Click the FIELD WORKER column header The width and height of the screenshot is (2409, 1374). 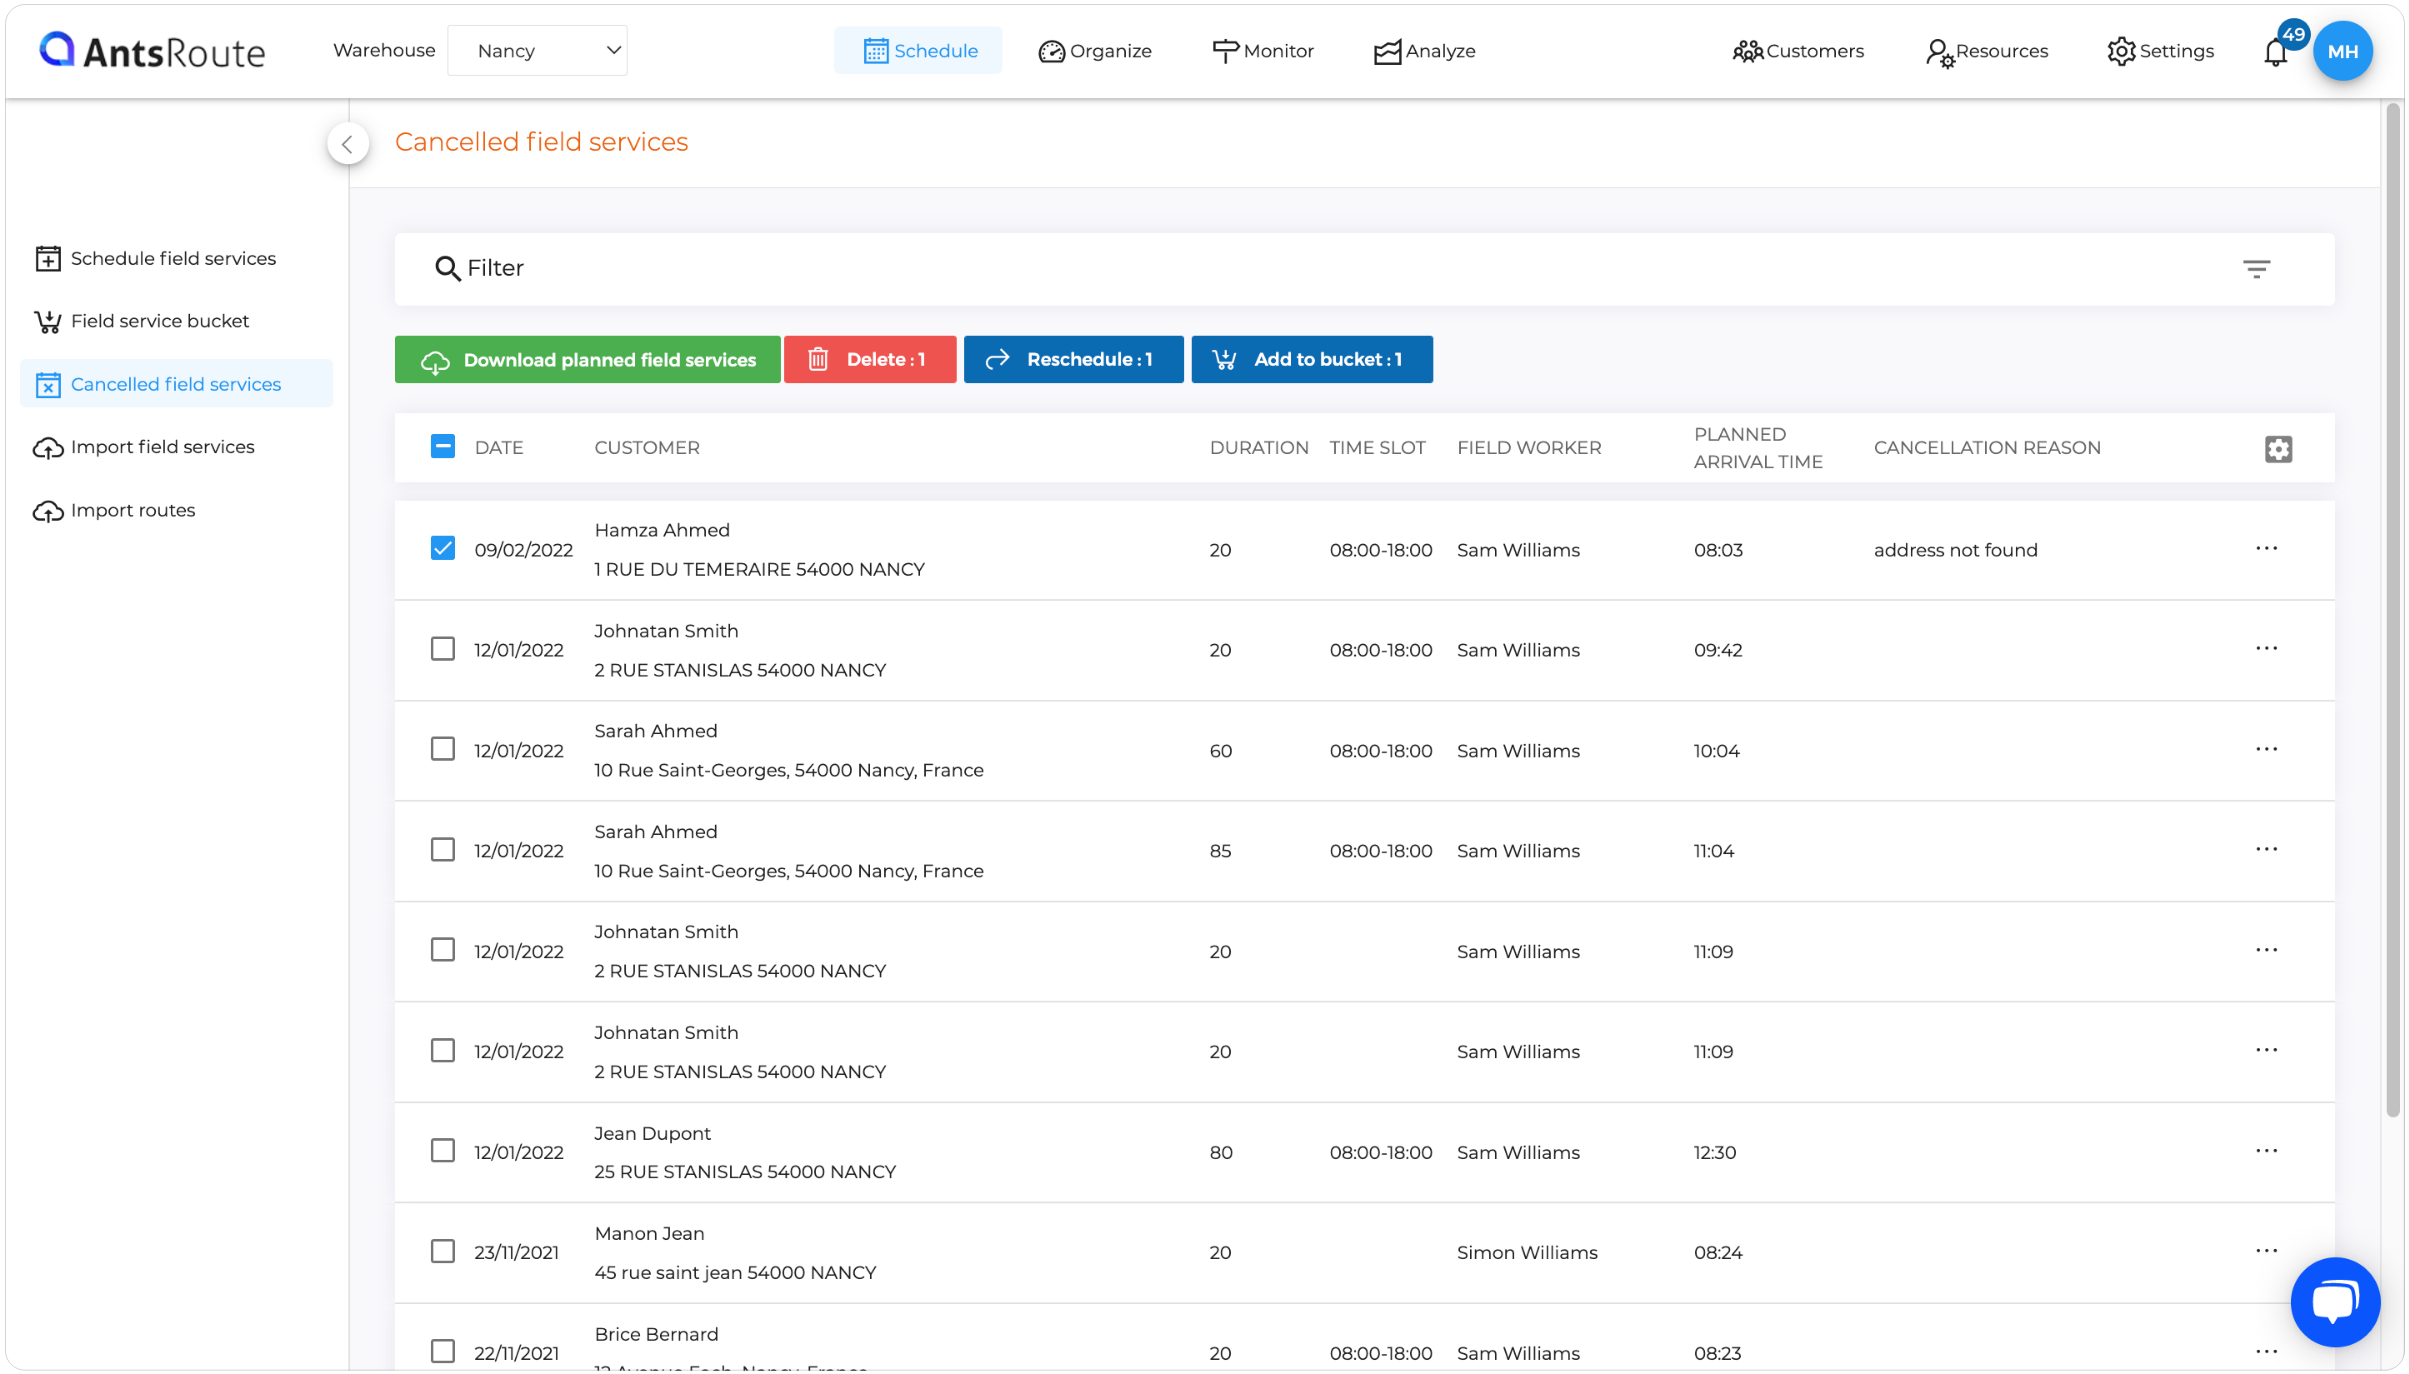[1529, 448]
